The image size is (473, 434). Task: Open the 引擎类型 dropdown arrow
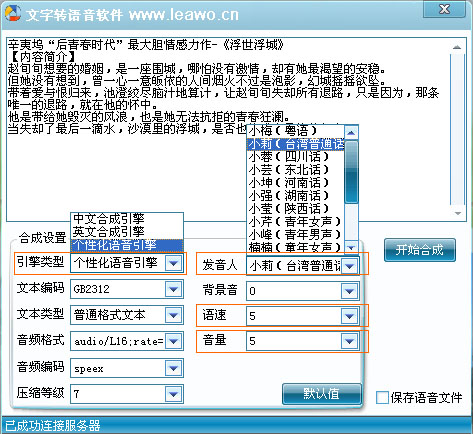coord(174,263)
